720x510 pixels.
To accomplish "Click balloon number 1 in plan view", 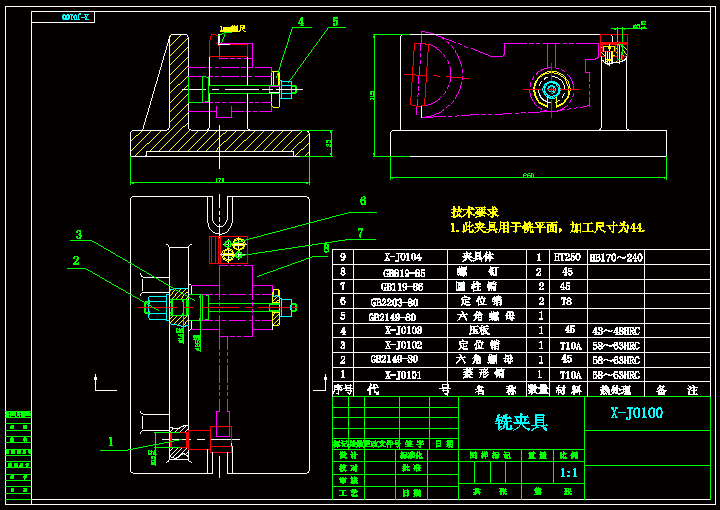I will pyautogui.click(x=110, y=442).
